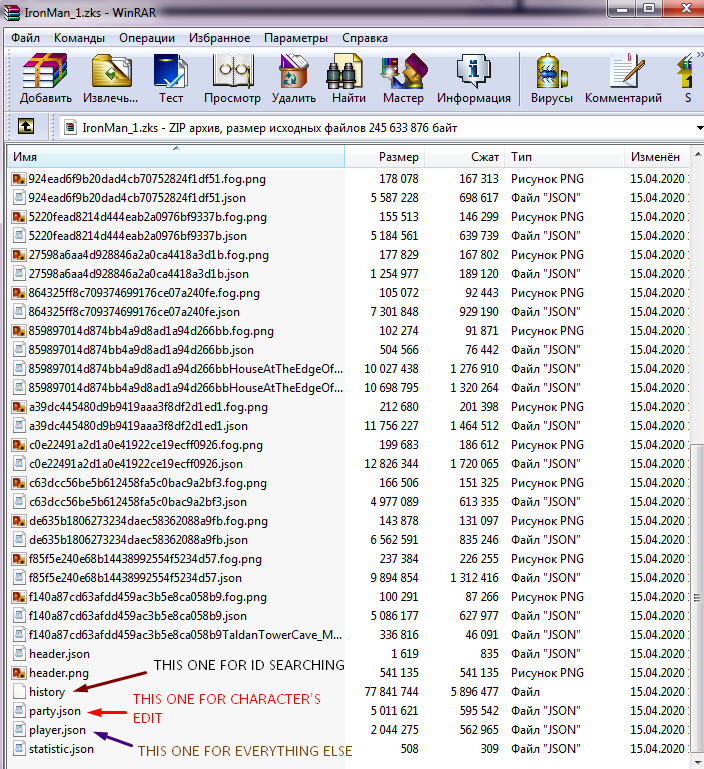Image resolution: width=704 pixels, height=769 pixels.
Task: Select 5220fead8214d444eab2a0976bf9337b.json
Action: pos(137,236)
